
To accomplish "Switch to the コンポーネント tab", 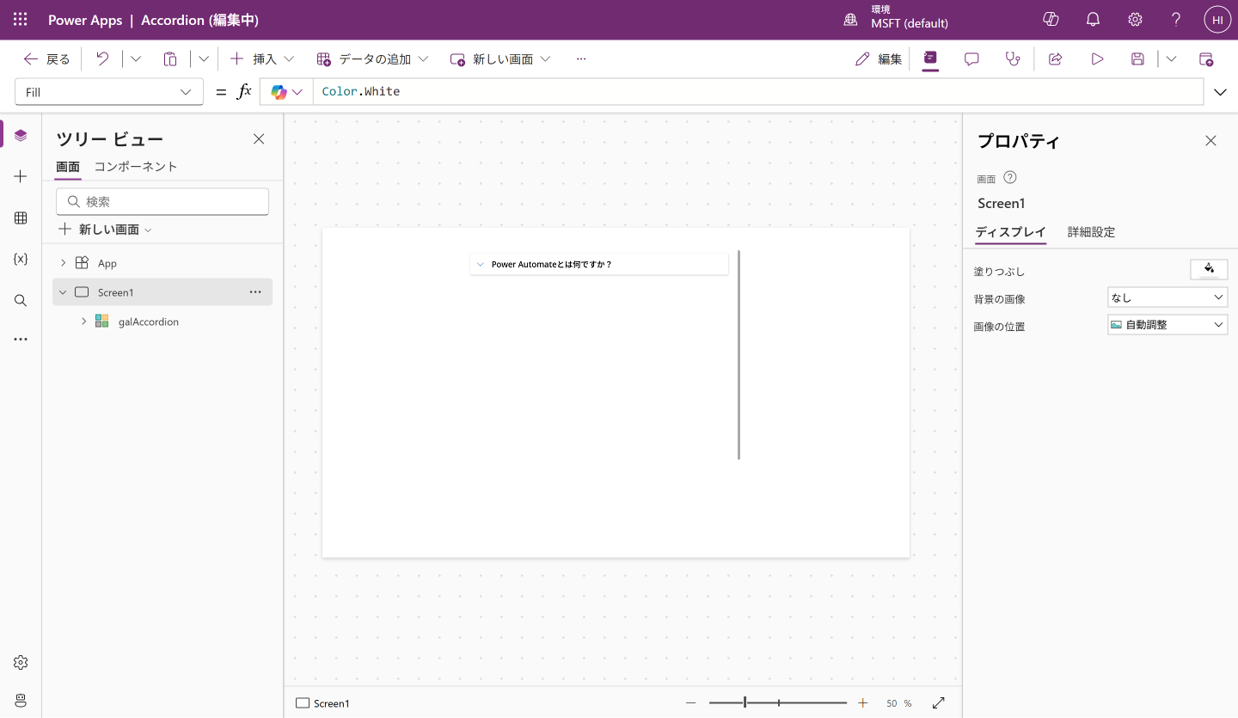I will click(x=135, y=167).
